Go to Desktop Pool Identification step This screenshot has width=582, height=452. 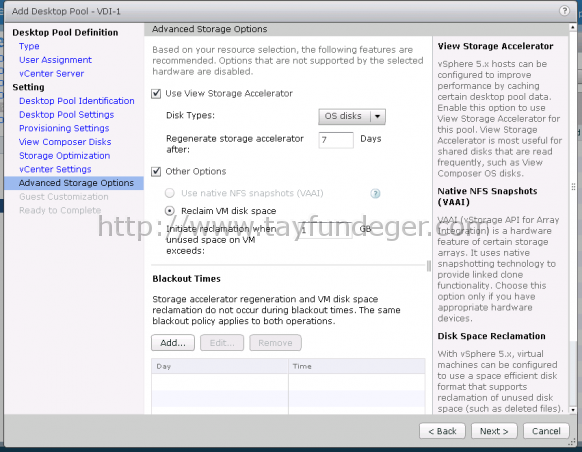(x=77, y=101)
